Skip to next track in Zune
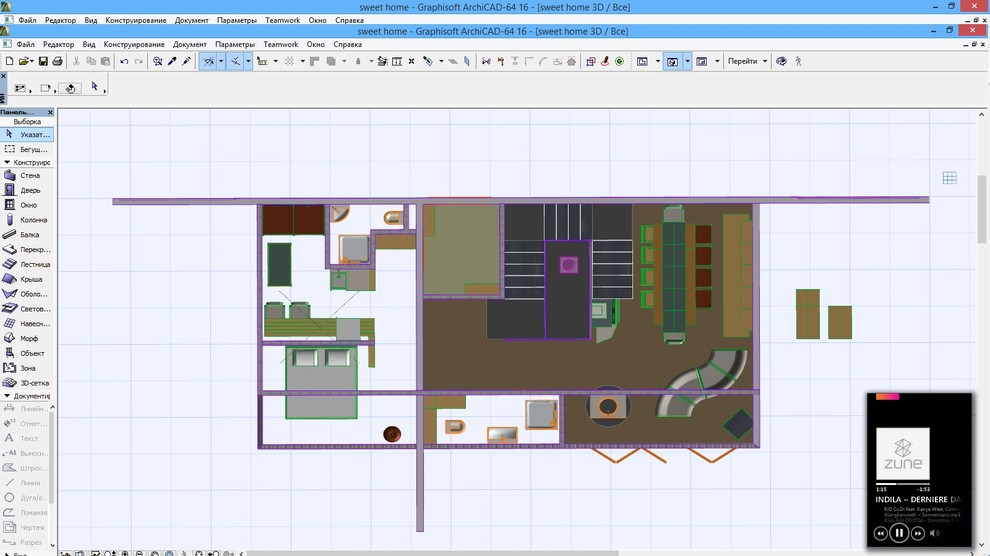Screen dimensions: 990x556 click(918, 533)
